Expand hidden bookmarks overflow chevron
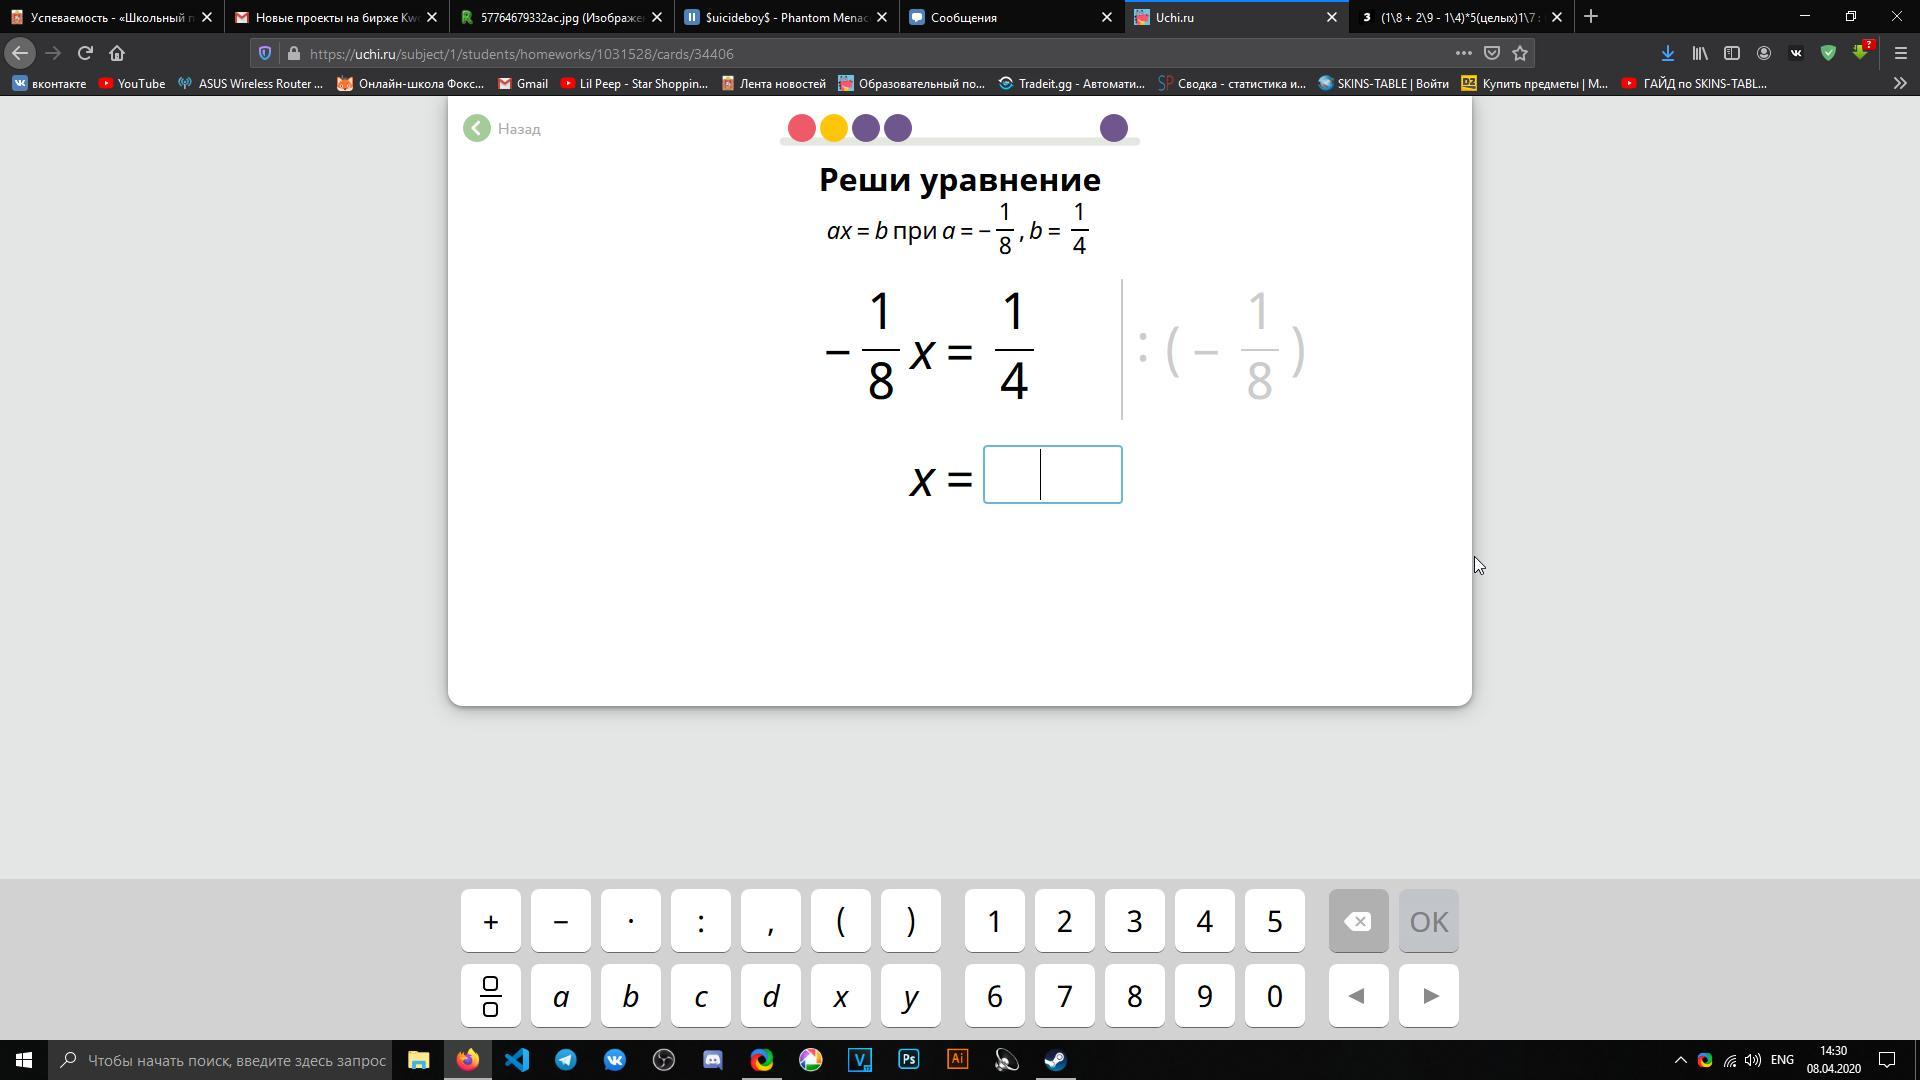This screenshot has width=1920, height=1080. pyautogui.click(x=1900, y=84)
